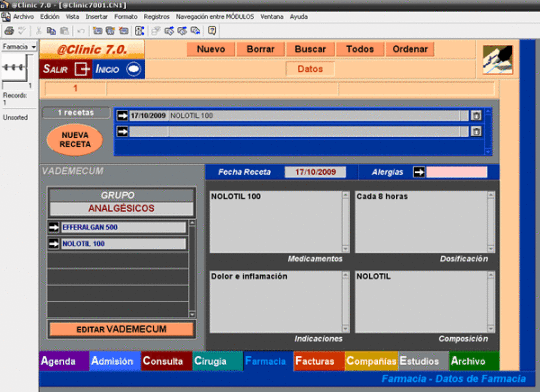Click the application icon left of Archivo menu
Screen dimensions: 540x392
coord(6,17)
